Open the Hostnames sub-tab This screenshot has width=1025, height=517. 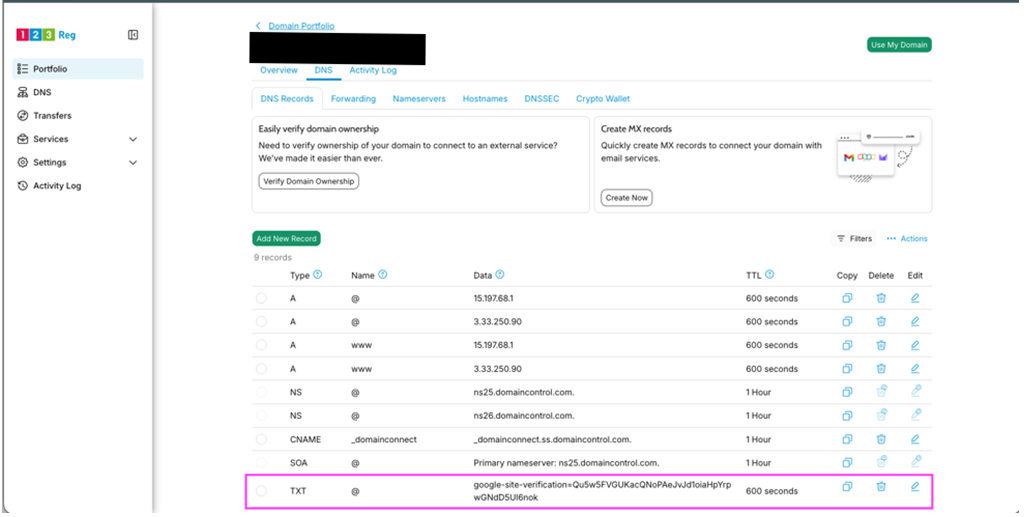tap(485, 99)
